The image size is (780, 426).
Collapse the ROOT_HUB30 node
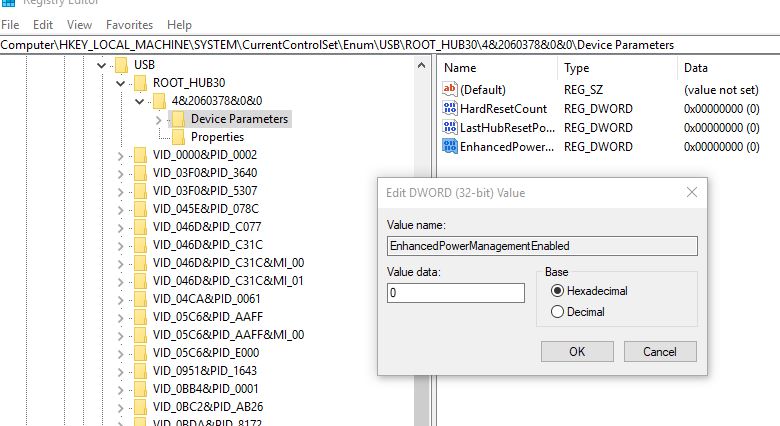point(120,83)
